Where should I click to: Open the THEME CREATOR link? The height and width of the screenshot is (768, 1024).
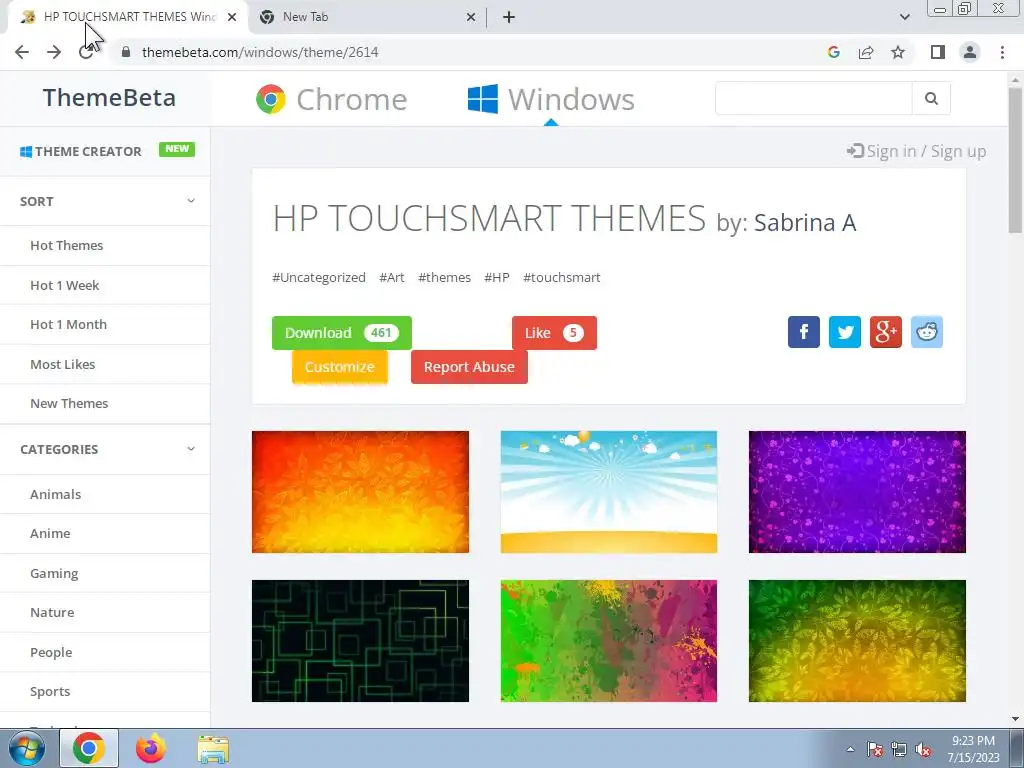click(81, 152)
